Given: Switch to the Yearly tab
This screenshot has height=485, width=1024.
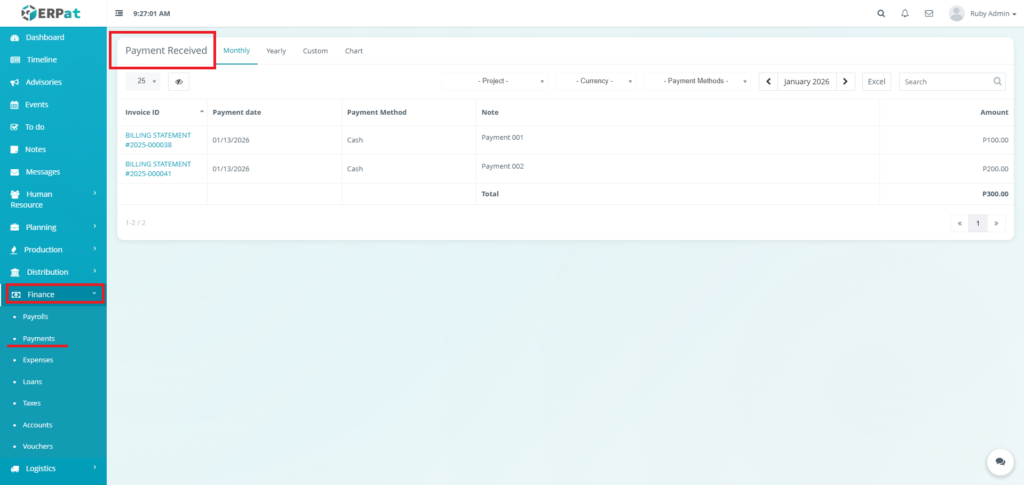Looking at the screenshot, I should [x=276, y=51].
